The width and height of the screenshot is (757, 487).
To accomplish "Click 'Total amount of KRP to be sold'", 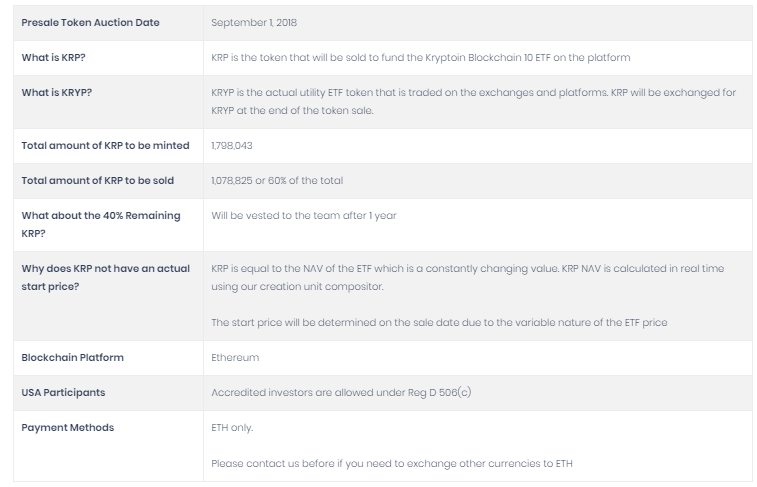I will point(98,181).
